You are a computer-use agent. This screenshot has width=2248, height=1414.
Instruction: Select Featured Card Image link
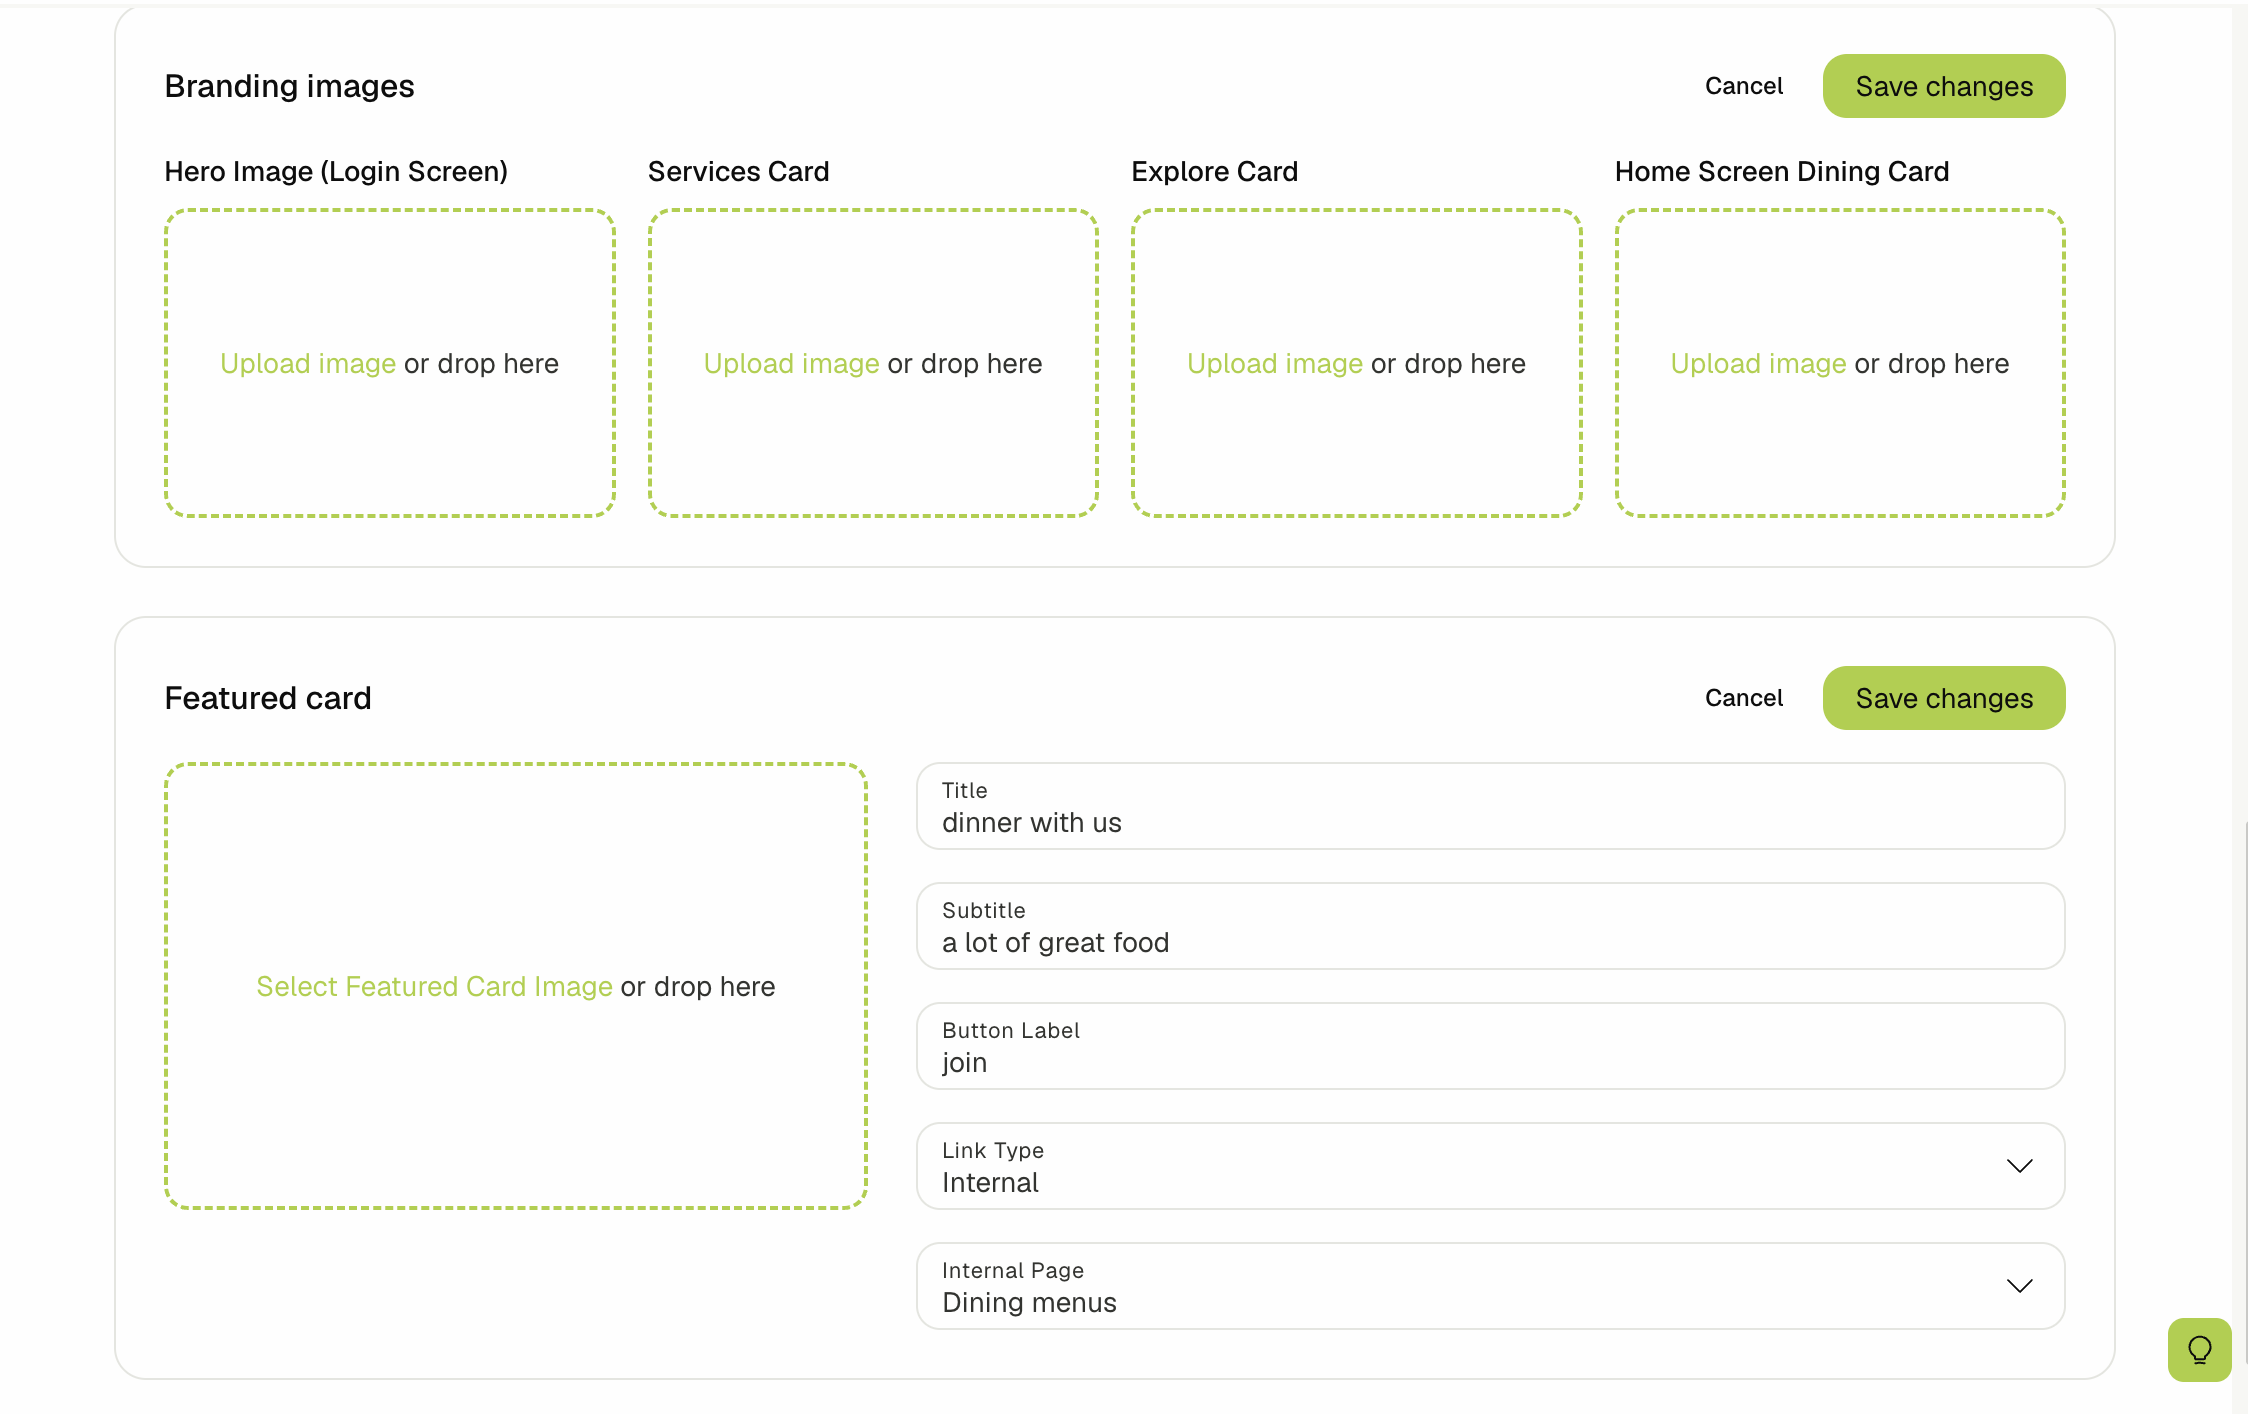434,987
